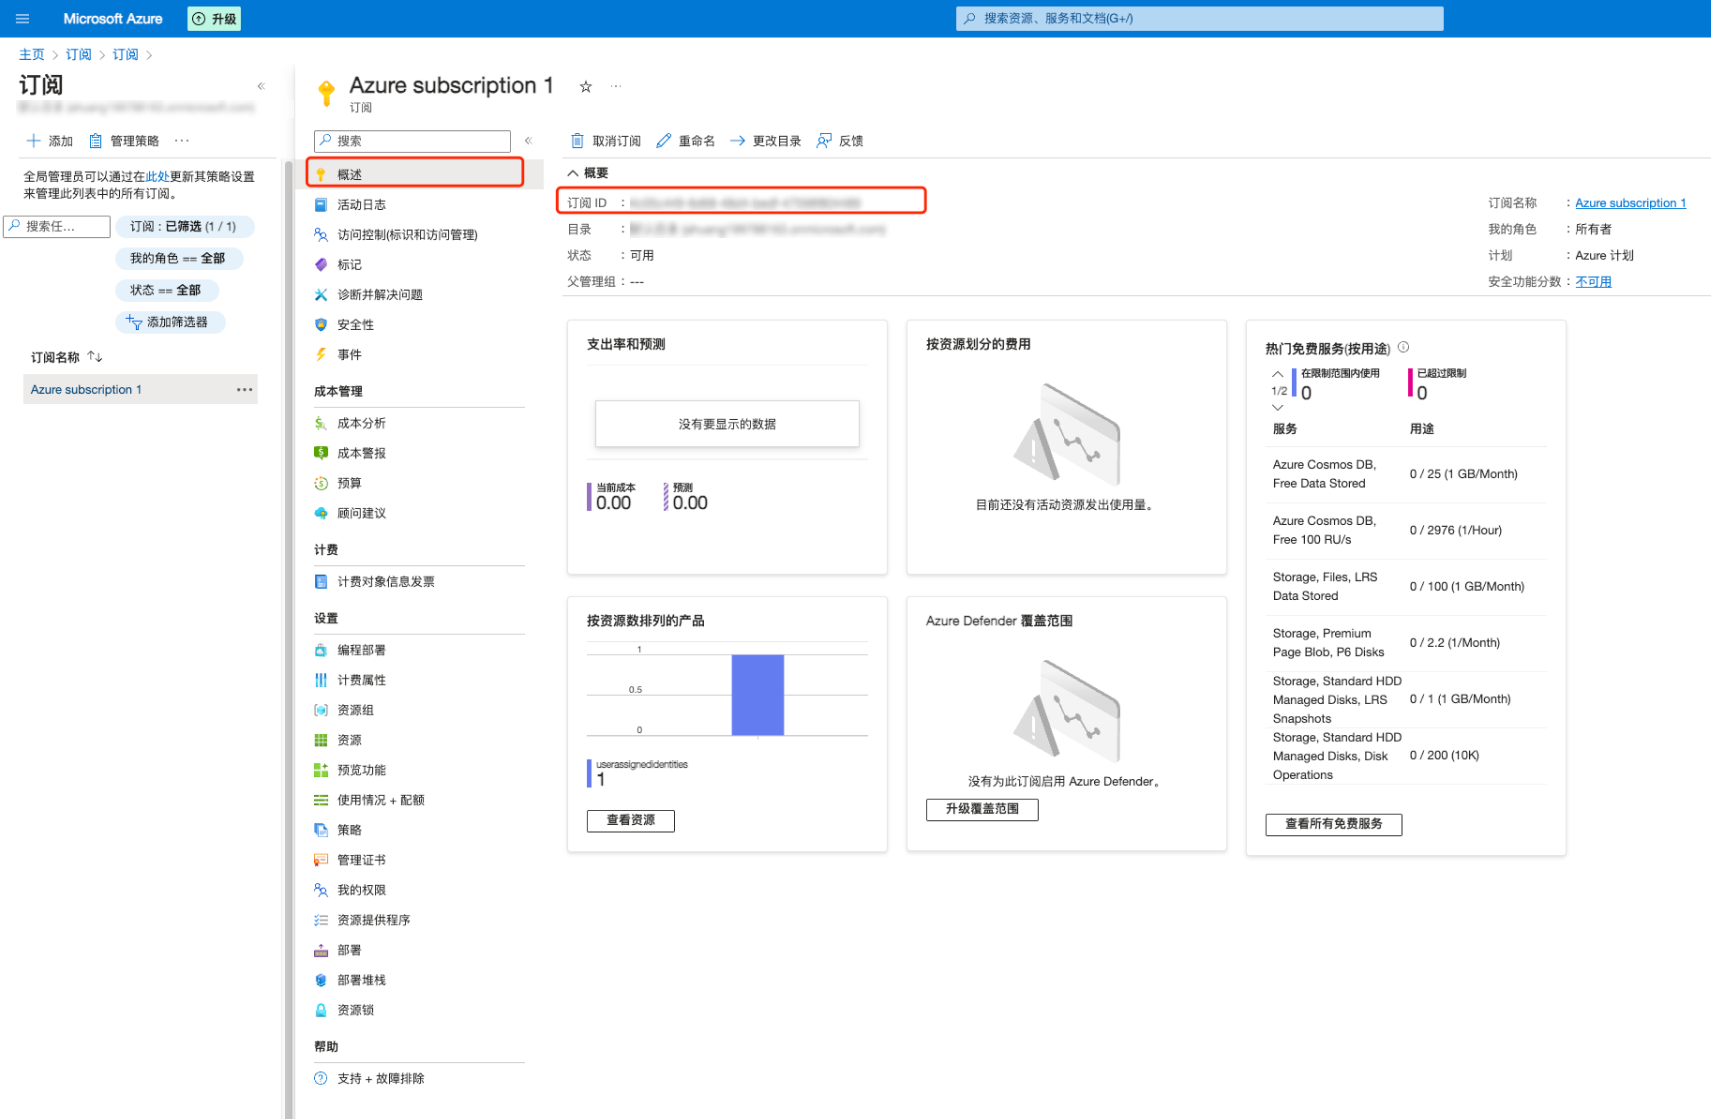Go to previous free services page arrow
The width and height of the screenshot is (1711, 1119).
point(1277,374)
